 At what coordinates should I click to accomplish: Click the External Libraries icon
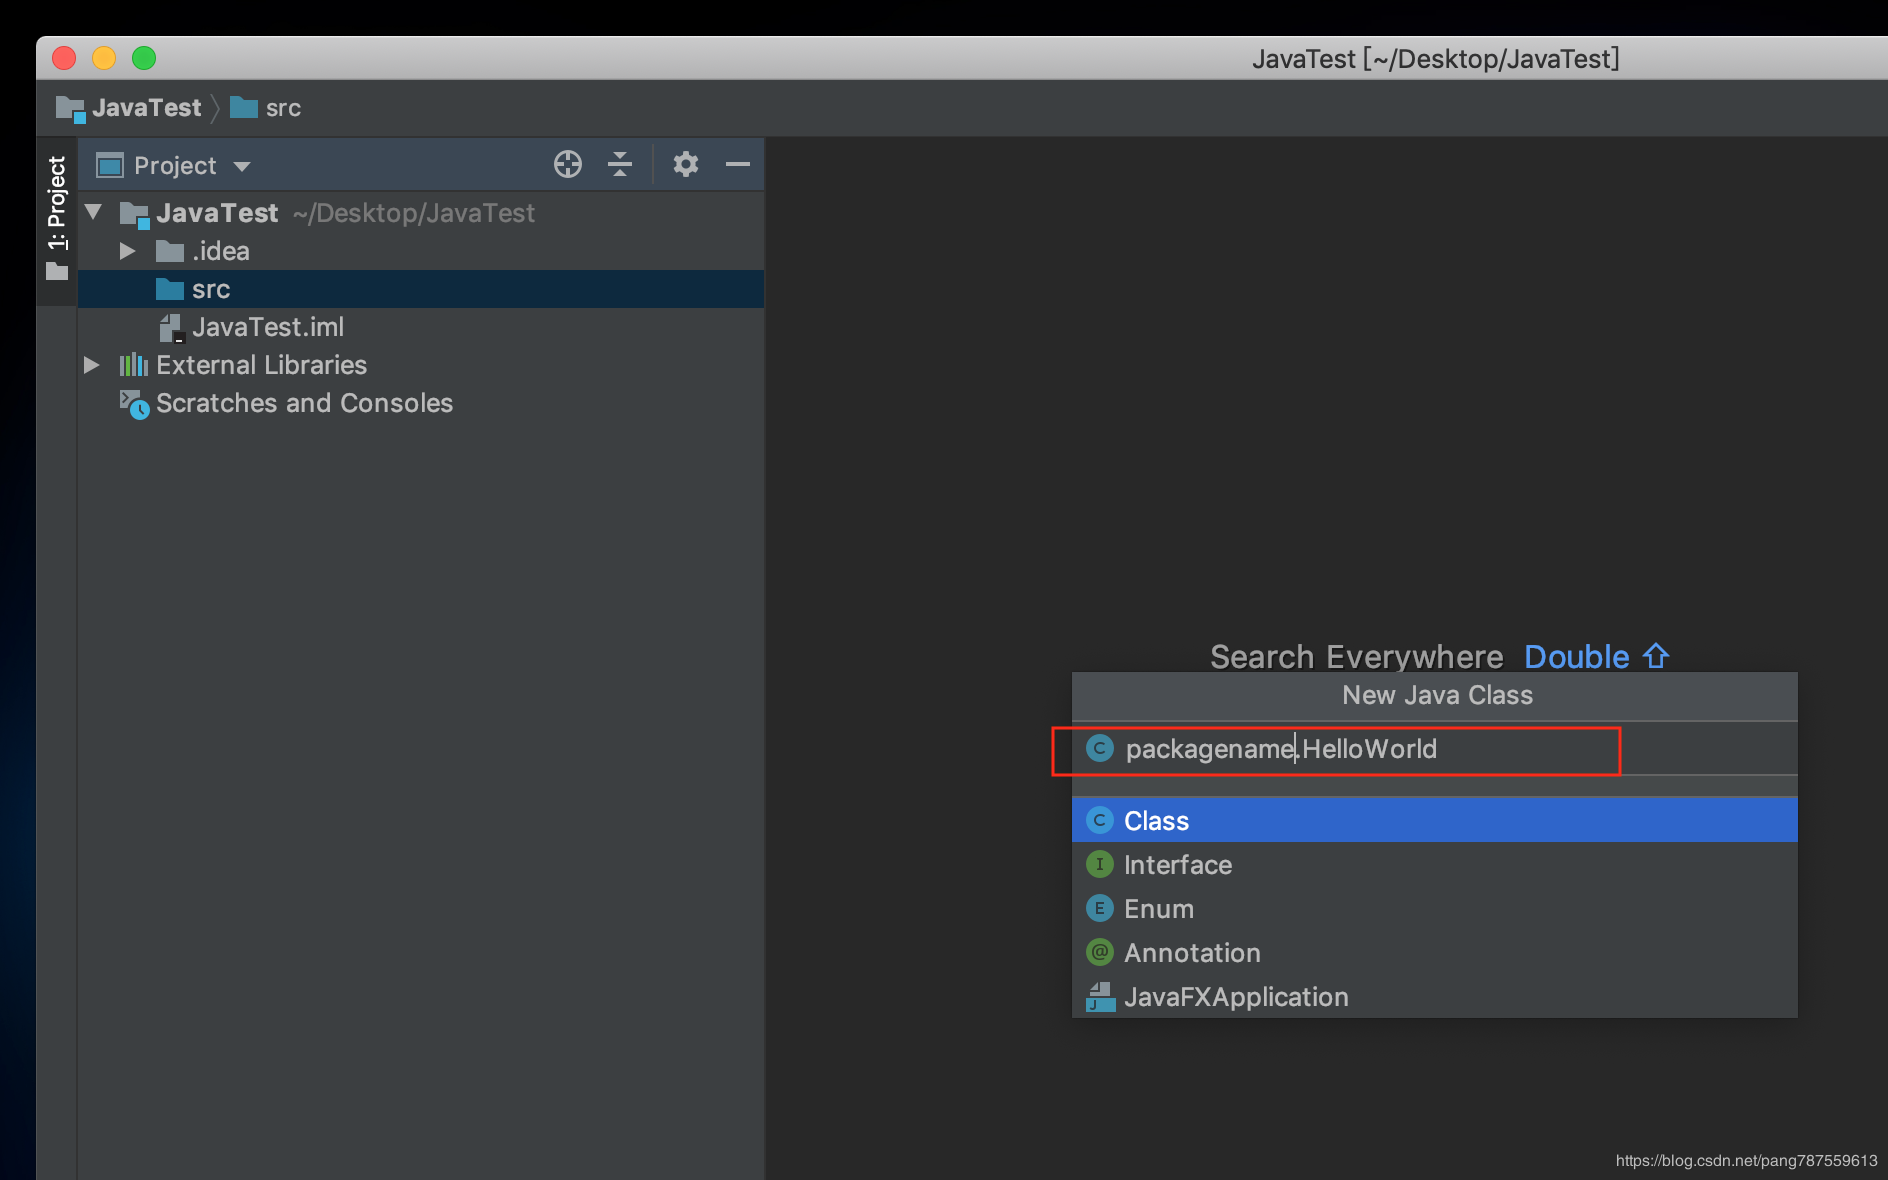coord(134,365)
